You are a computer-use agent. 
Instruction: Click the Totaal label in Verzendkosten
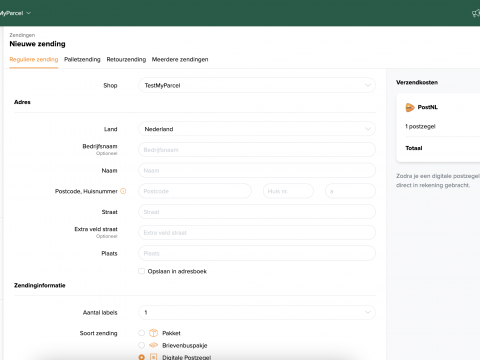point(414,148)
